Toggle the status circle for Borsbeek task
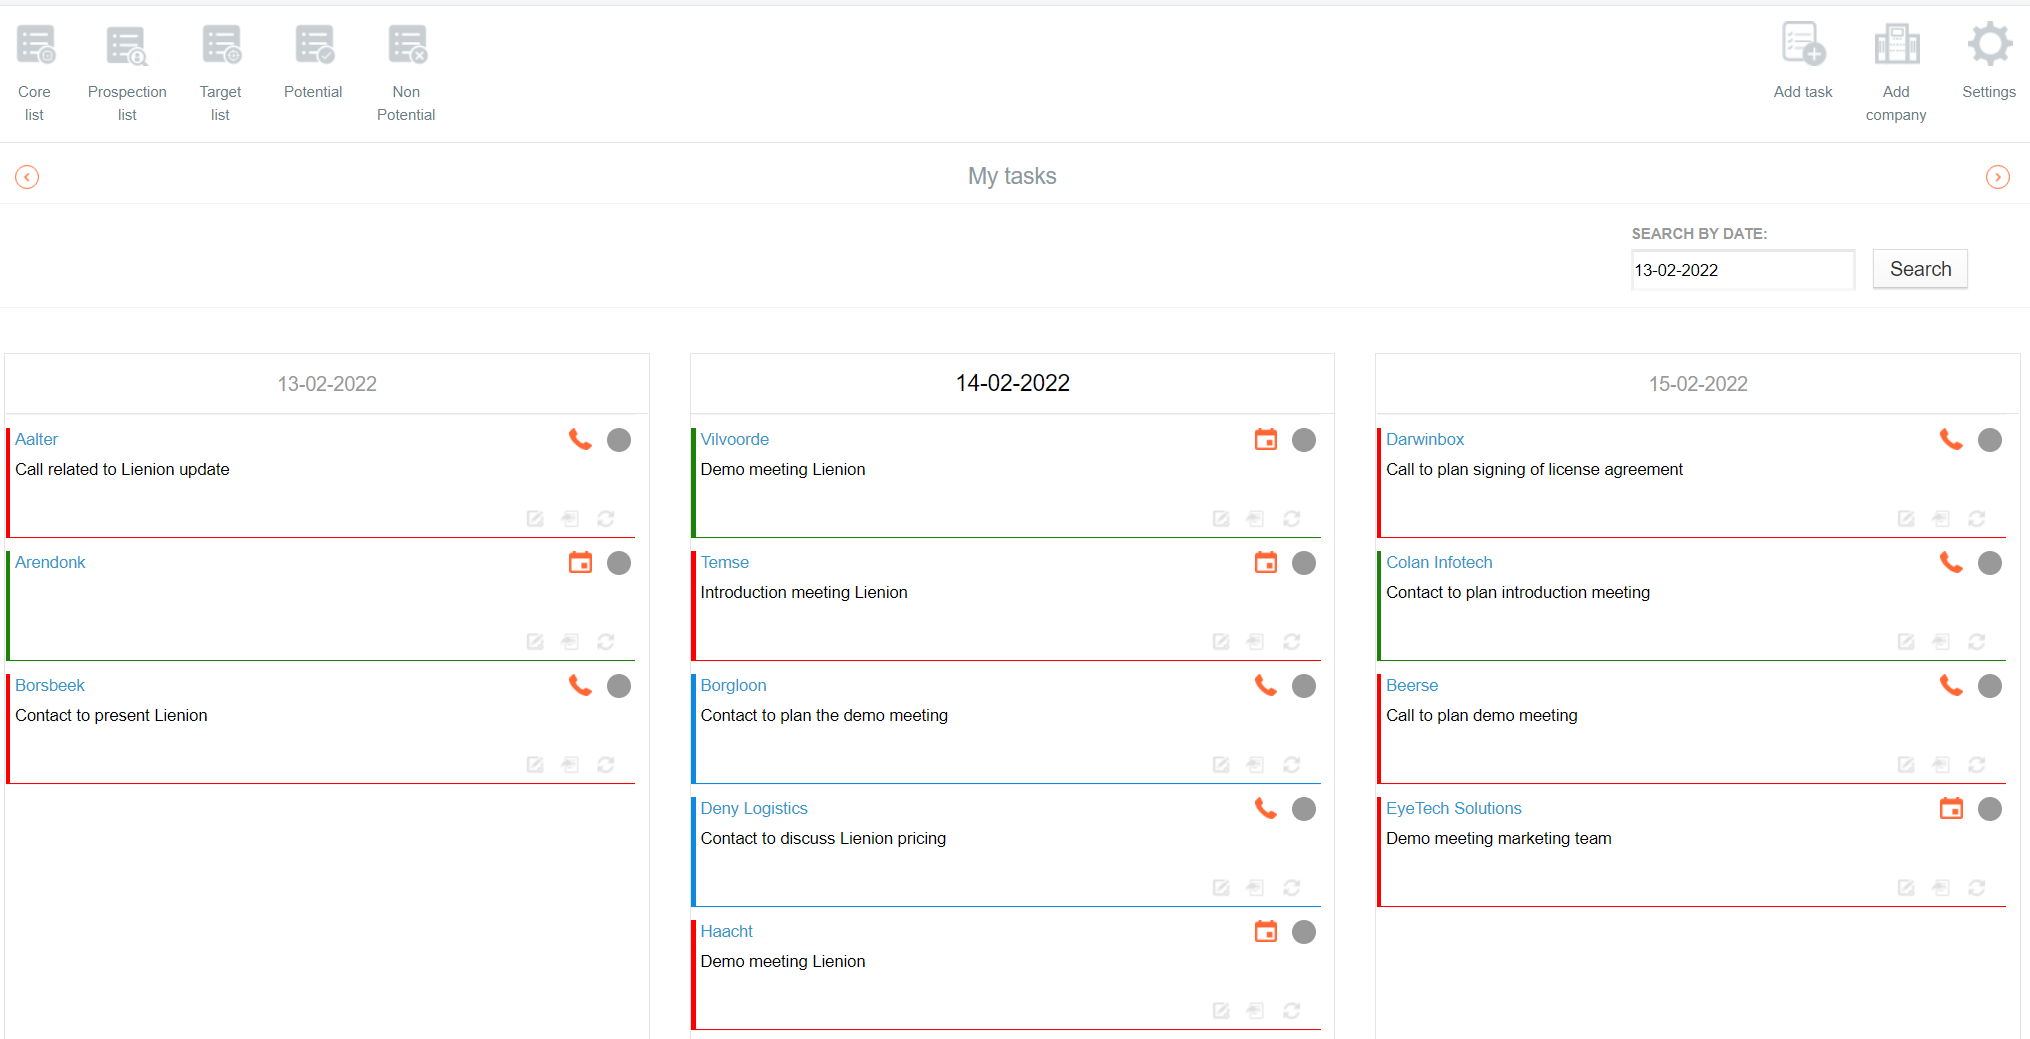The height and width of the screenshot is (1039, 2030). pos(619,686)
